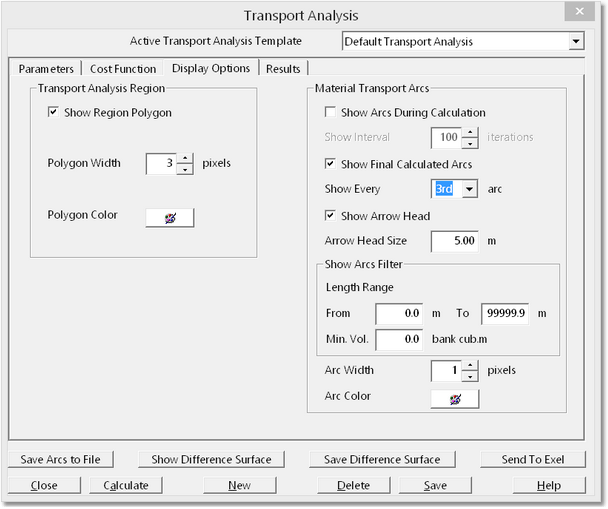
Task: Click the Show Every 3rd value box
Action: (x=446, y=189)
